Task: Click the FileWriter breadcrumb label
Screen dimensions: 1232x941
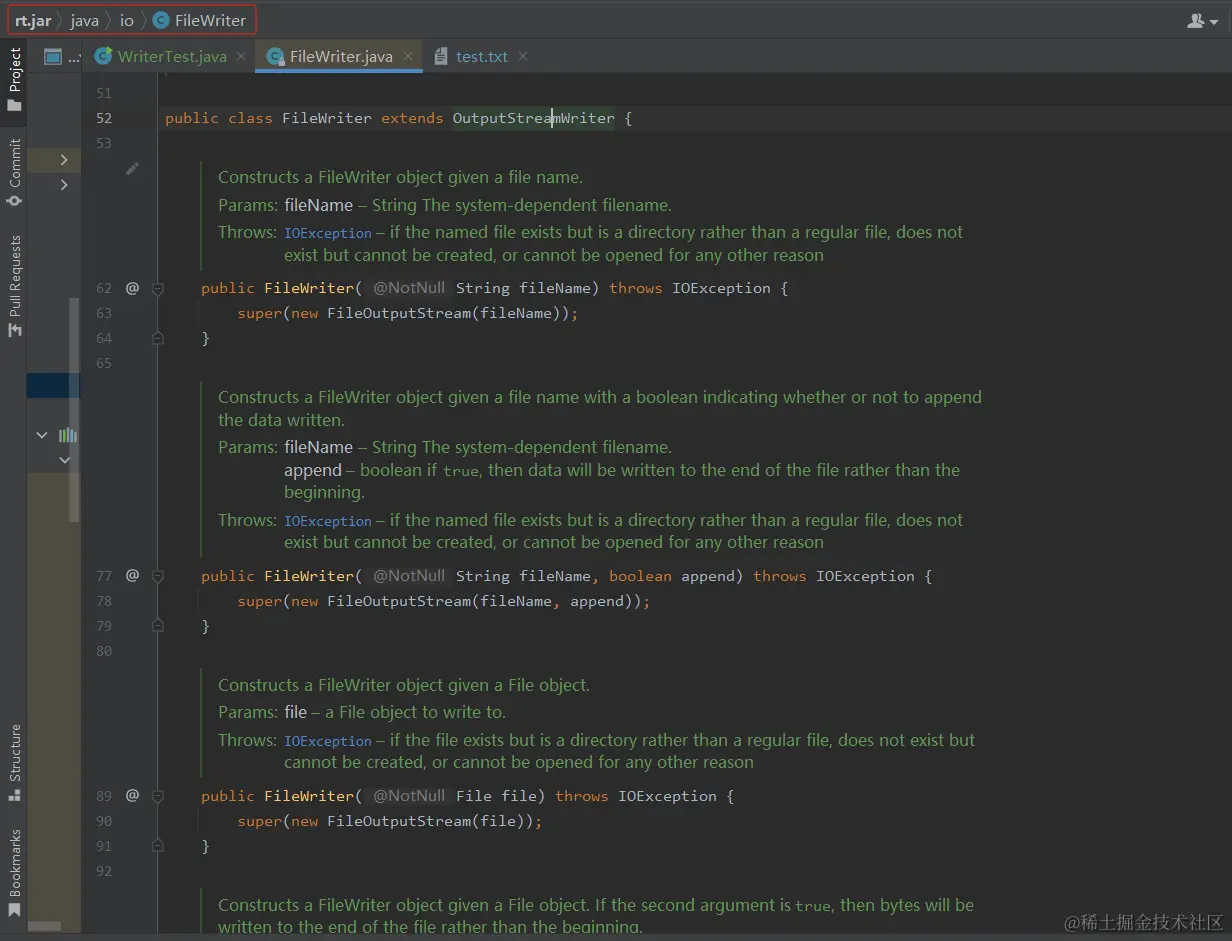Action: pos(210,20)
